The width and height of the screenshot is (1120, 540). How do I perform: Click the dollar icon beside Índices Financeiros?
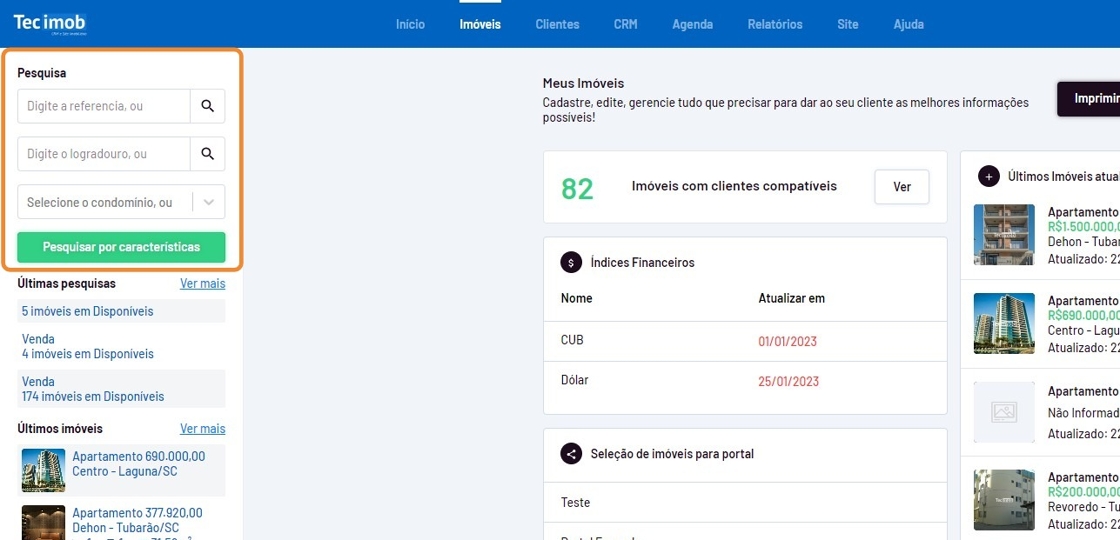coord(571,263)
